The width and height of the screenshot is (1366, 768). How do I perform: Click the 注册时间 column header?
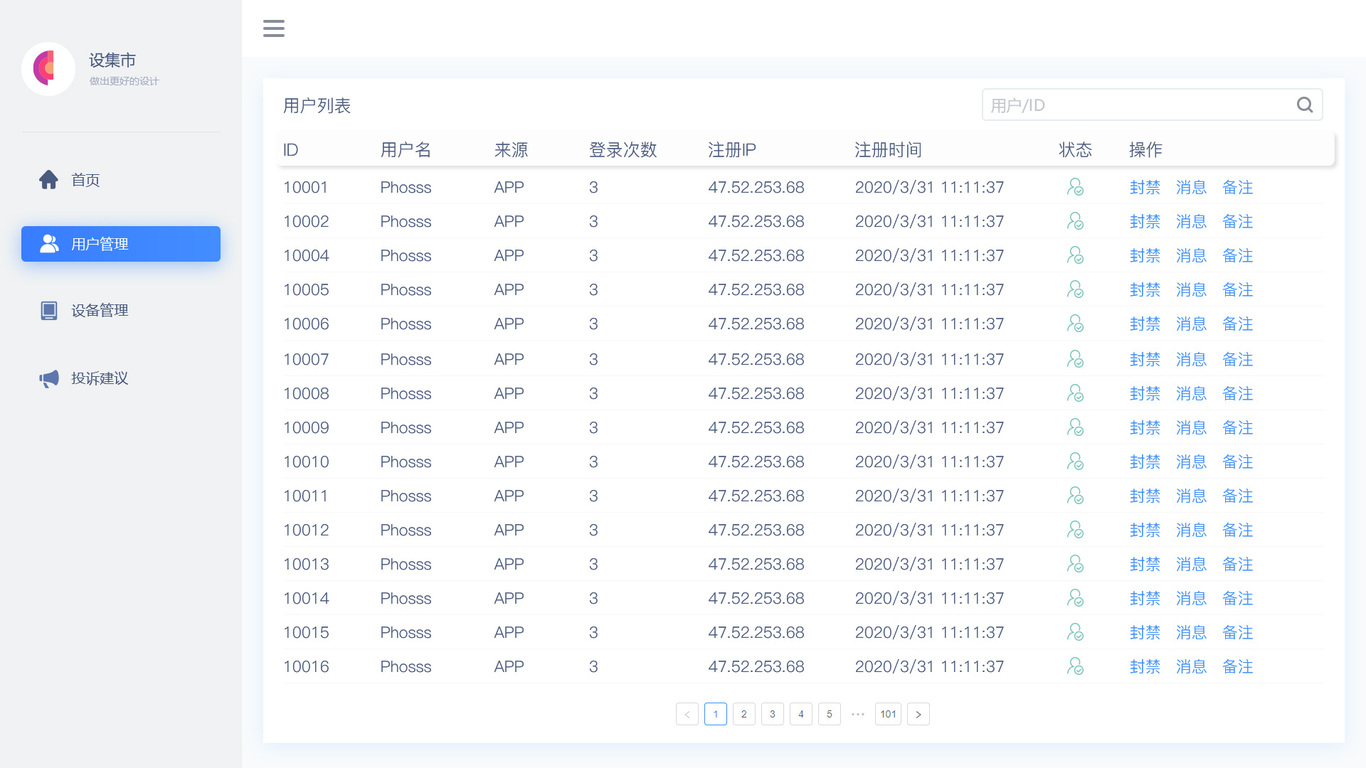(888, 150)
